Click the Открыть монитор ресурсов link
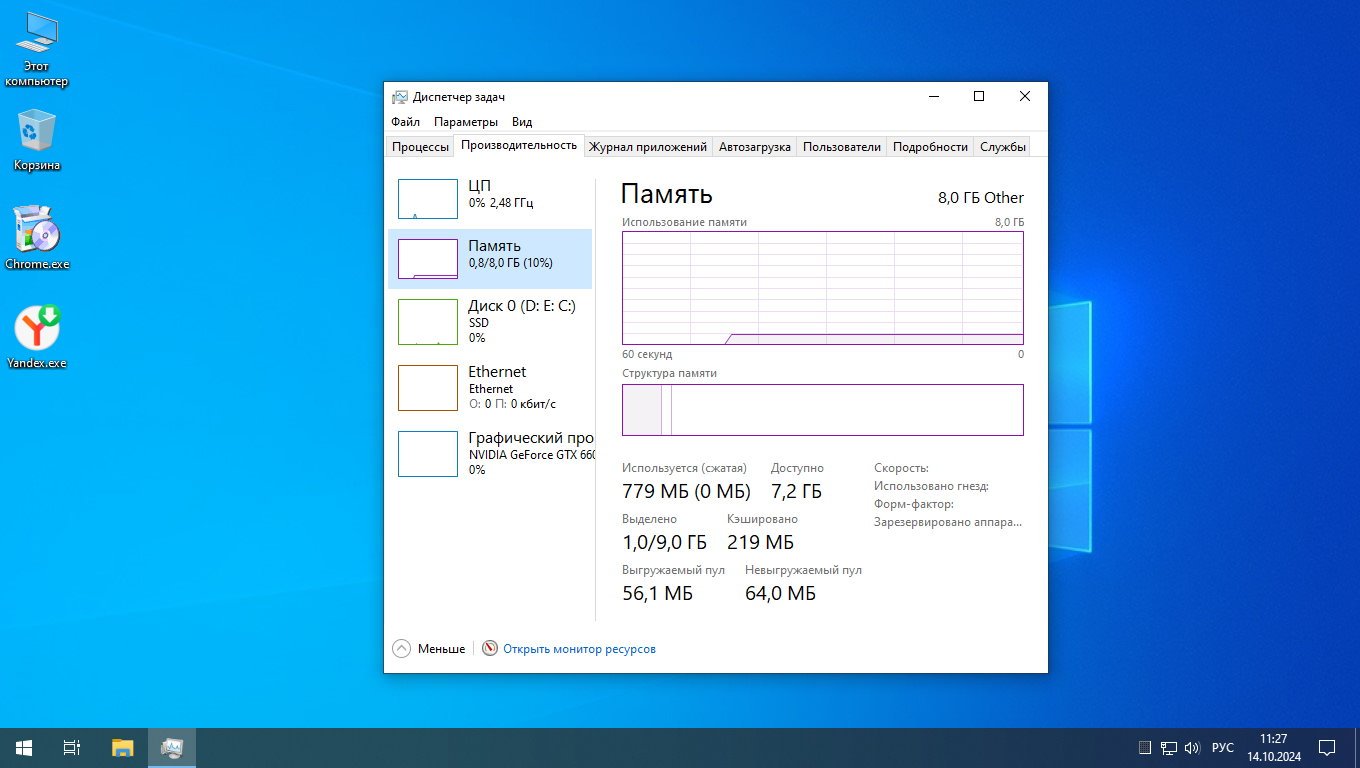 [579, 649]
